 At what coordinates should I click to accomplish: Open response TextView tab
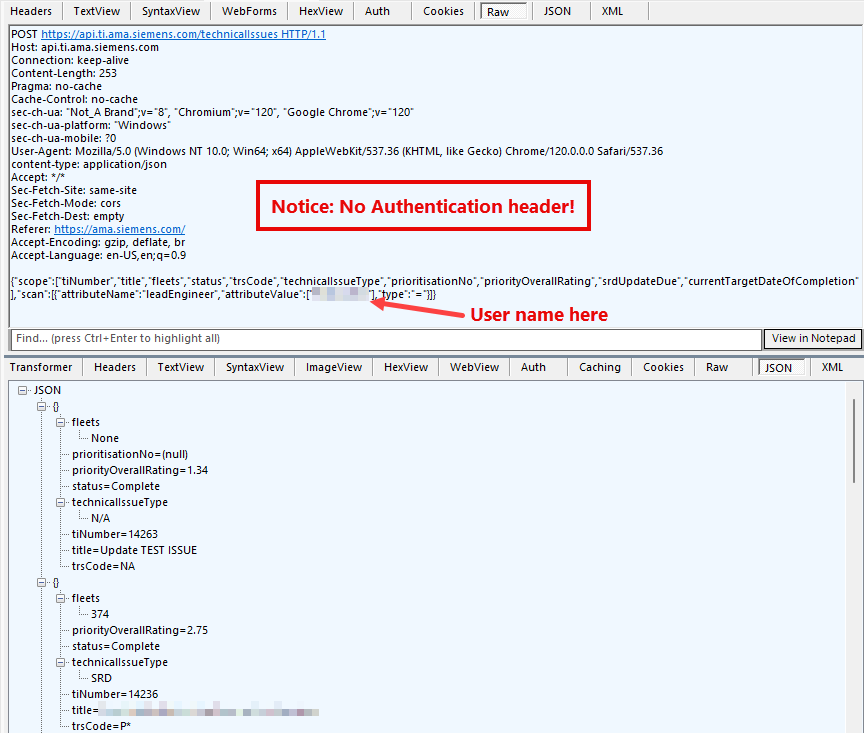[x=181, y=367]
